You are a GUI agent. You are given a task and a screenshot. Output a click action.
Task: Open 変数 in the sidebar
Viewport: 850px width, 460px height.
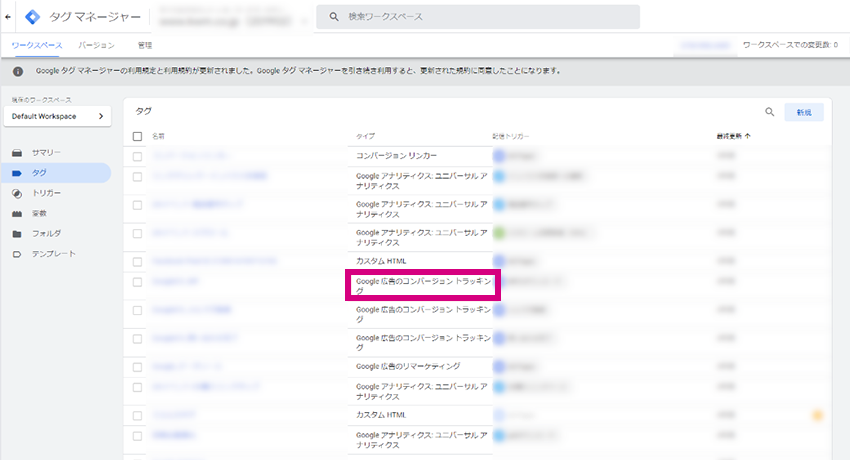coord(39,213)
